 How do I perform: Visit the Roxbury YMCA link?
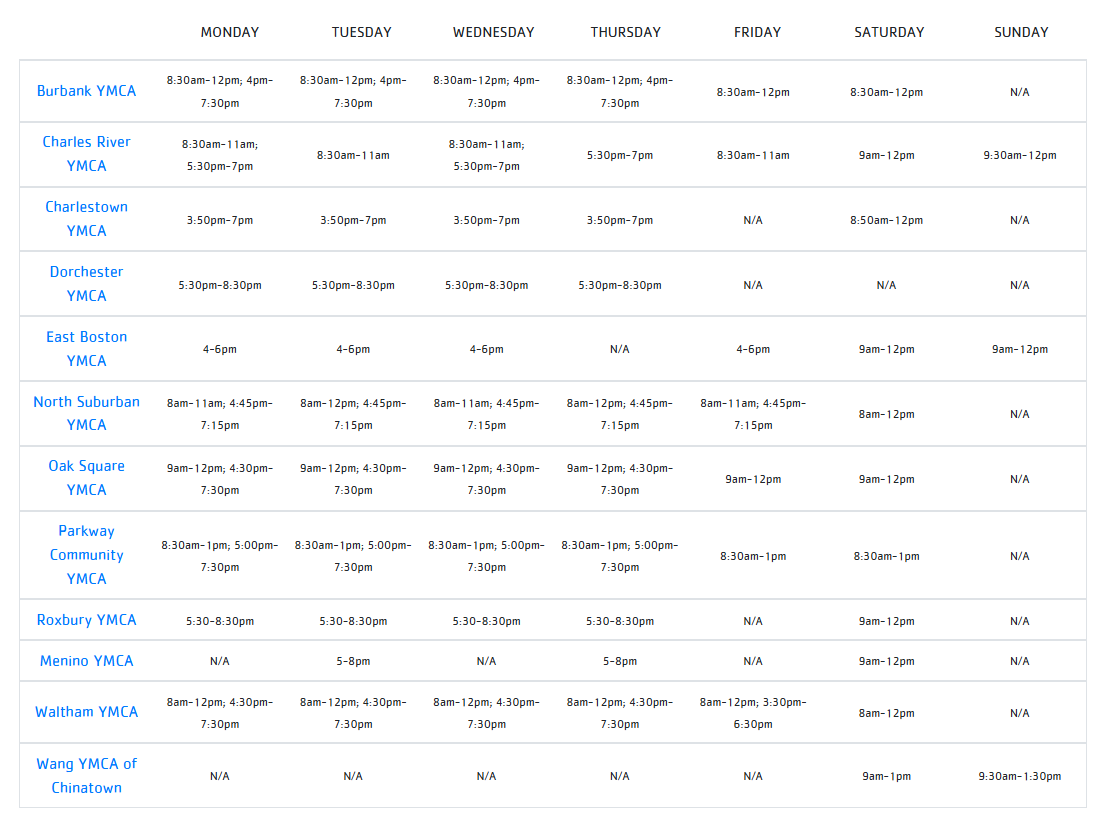(x=86, y=620)
